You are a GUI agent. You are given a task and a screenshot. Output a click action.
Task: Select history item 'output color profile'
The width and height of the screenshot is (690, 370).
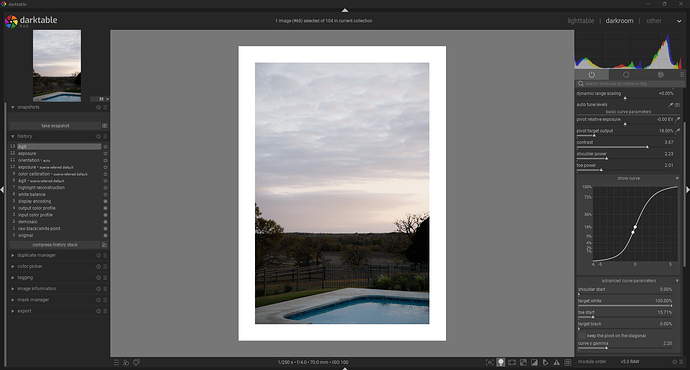(37, 208)
